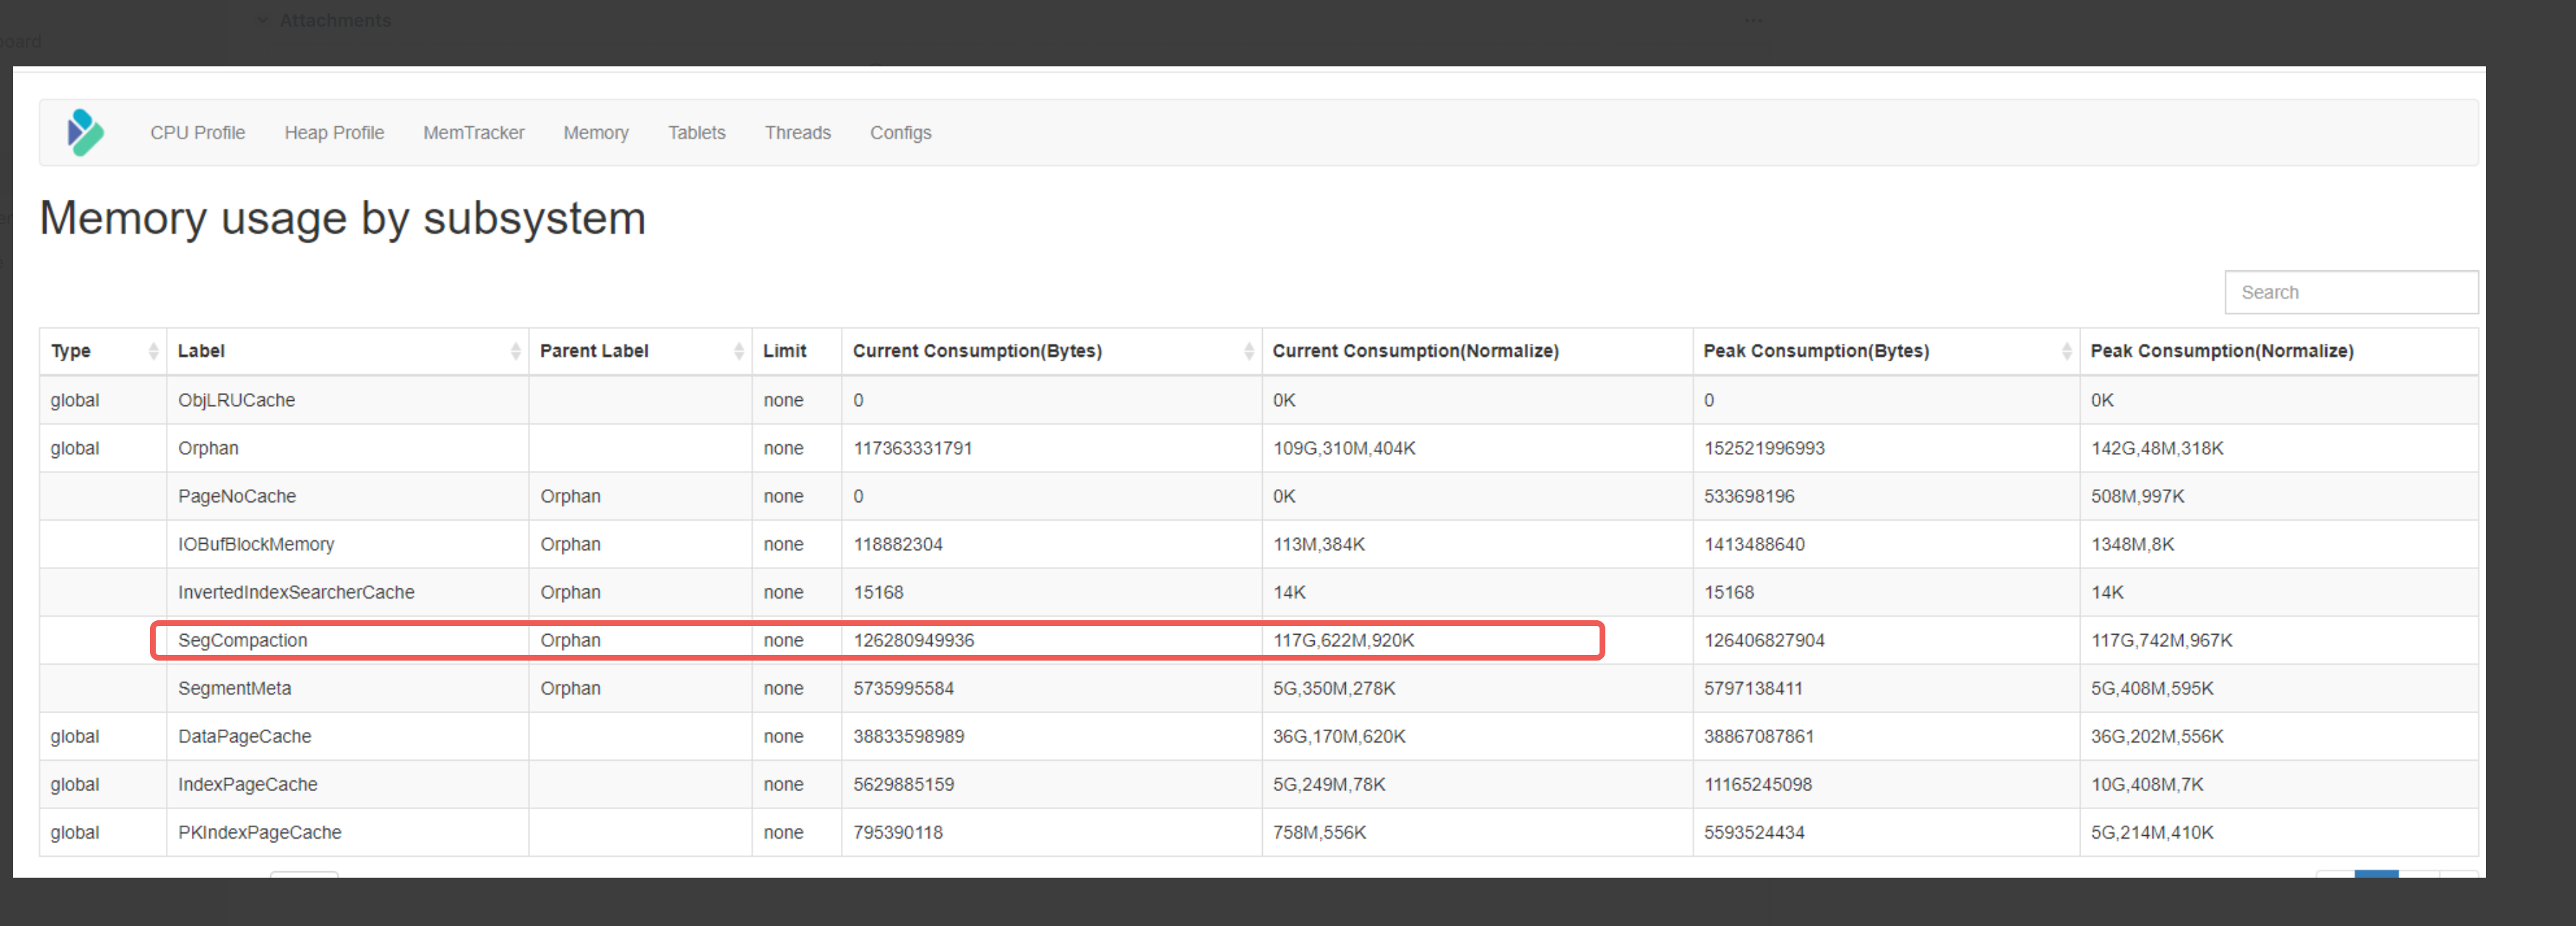Viewport: 2576px width, 926px height.
Task: Select InvertedIndexSearcherCache label
Action: [x=296, y=592]
